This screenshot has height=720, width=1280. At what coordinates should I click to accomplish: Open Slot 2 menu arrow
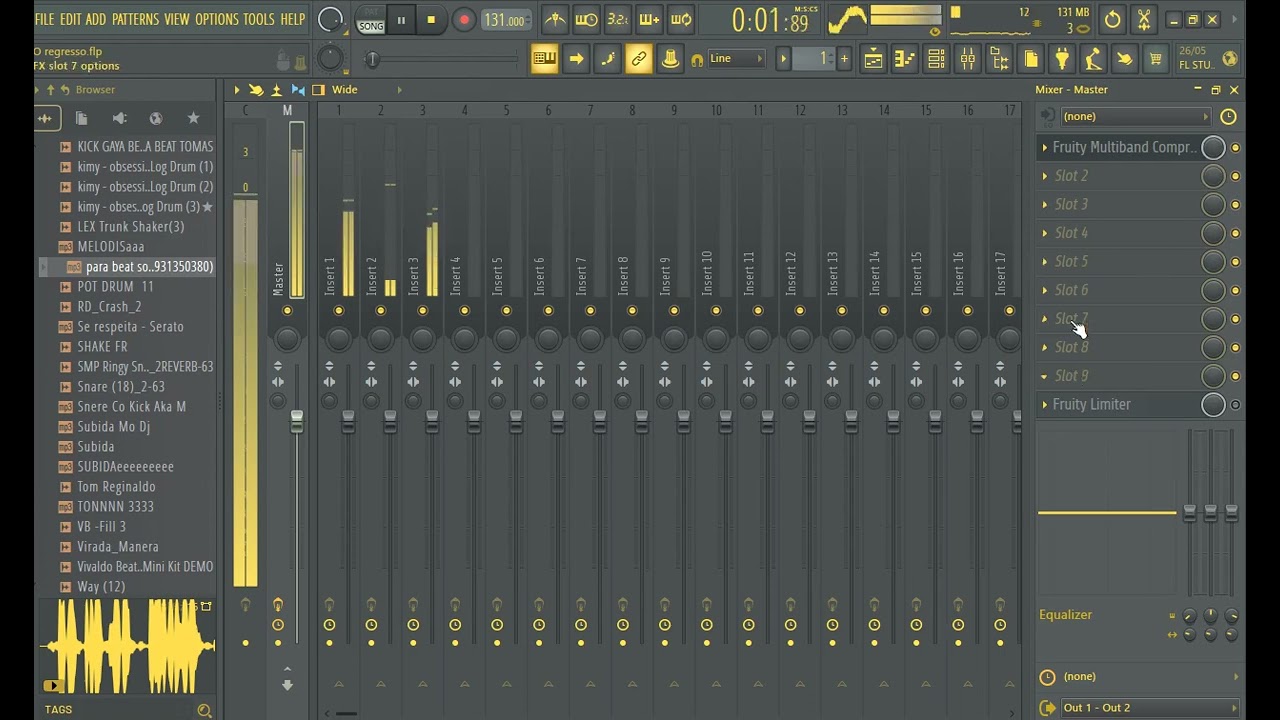(1044, 176)
